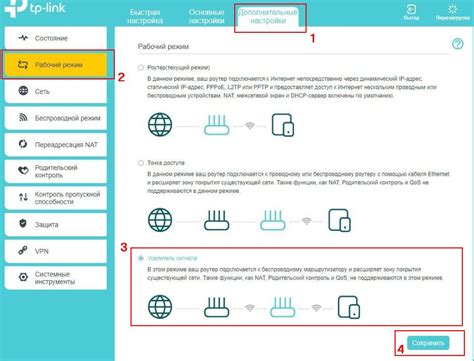Open Сеть section via globe icon

[x=23, y=90]
